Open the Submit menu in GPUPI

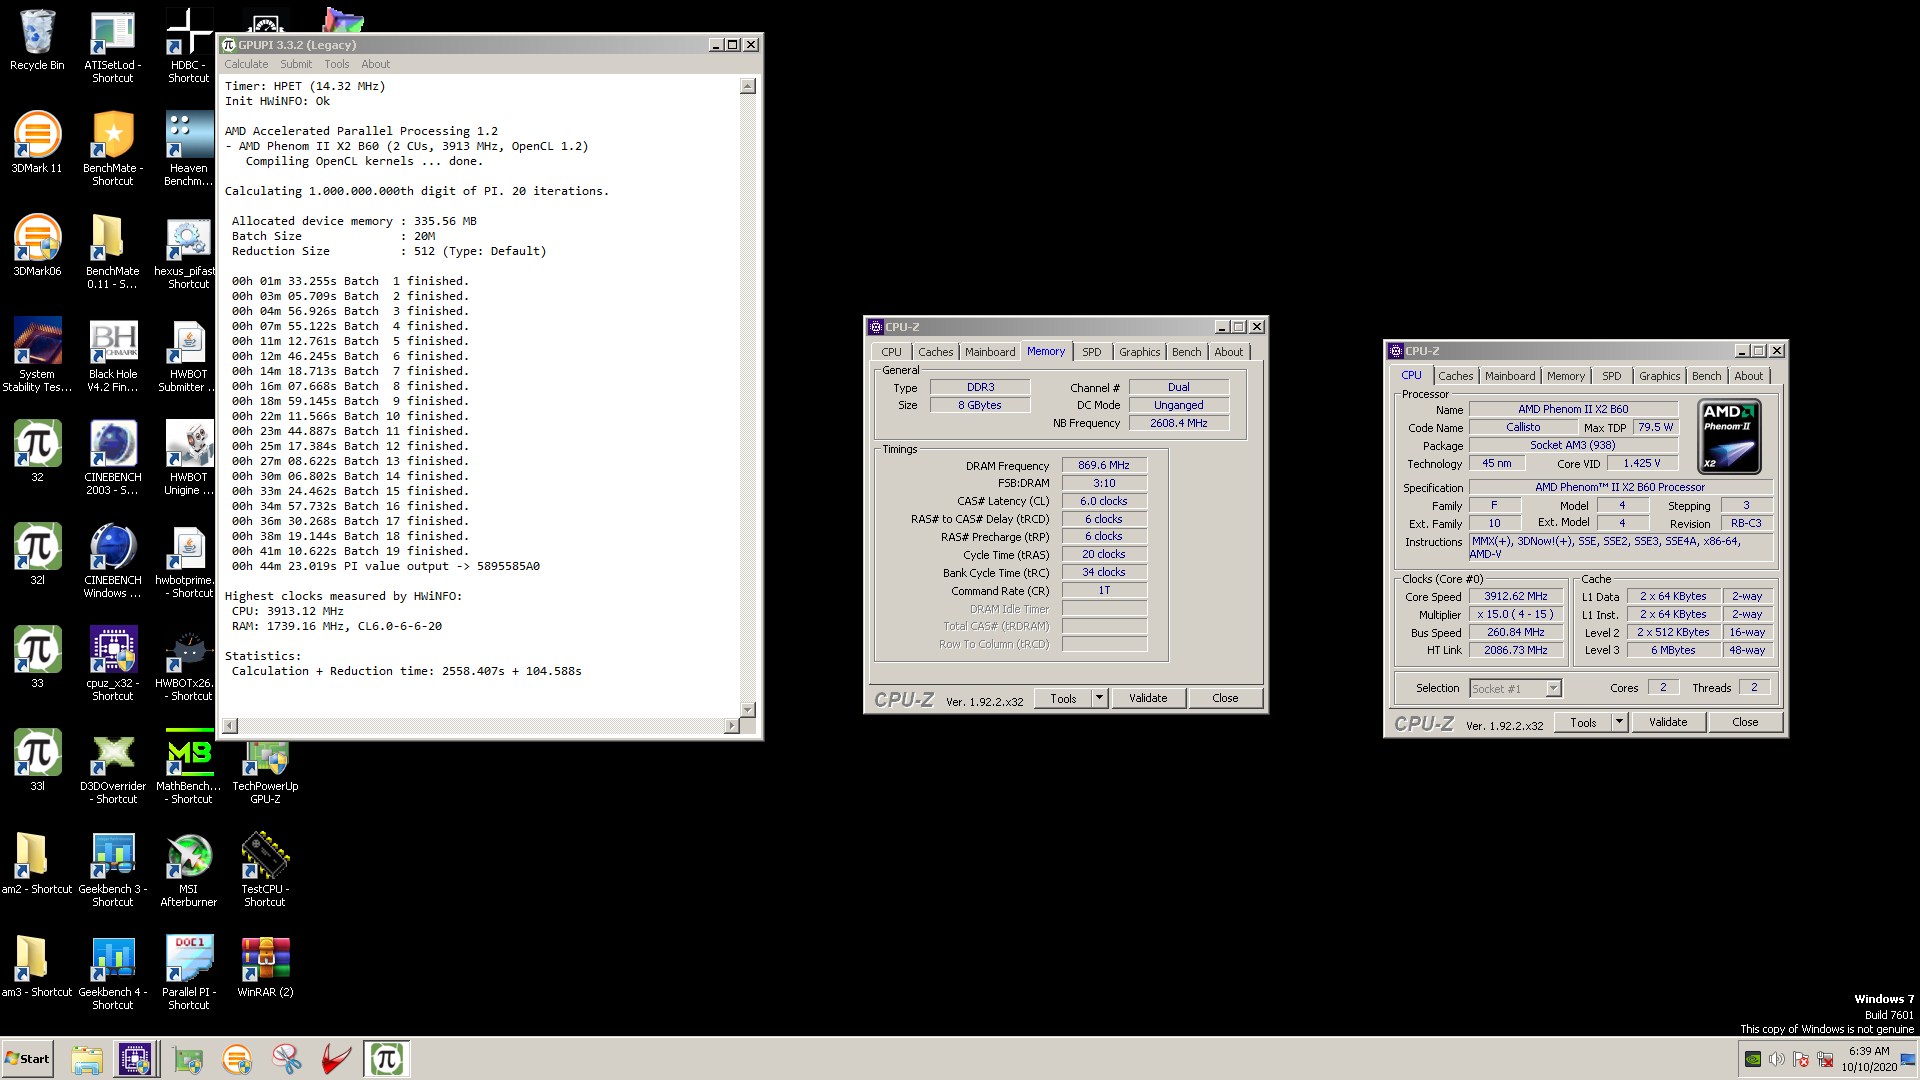pos(296,64)
